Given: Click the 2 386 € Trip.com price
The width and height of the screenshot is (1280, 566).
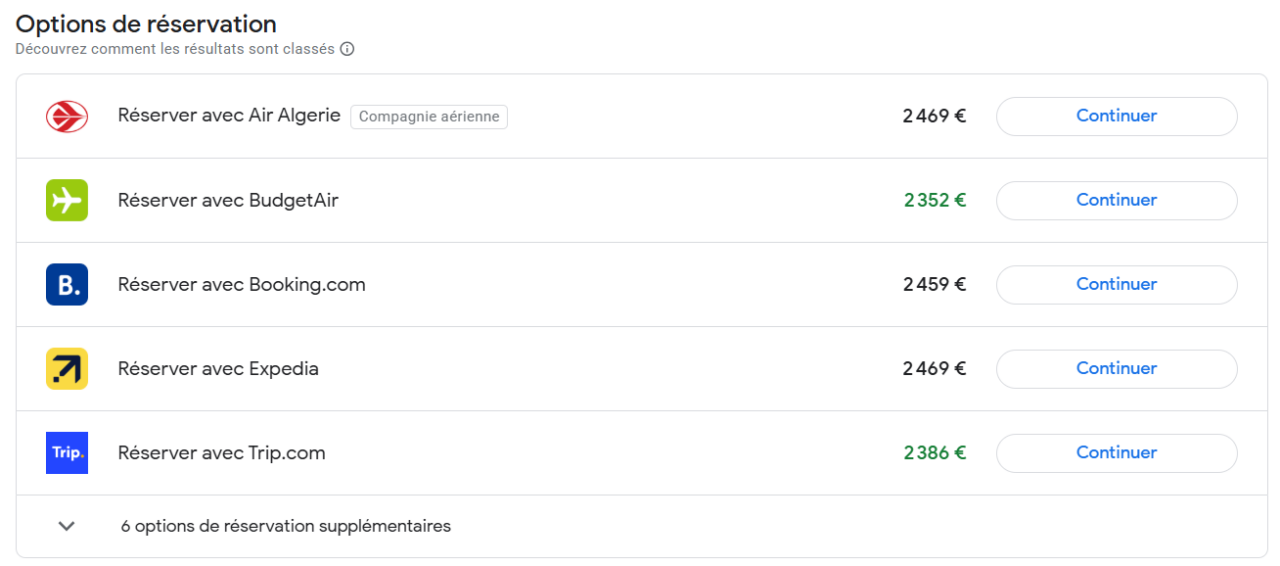Looking at the screenshot, I should [x=934, y=452].
